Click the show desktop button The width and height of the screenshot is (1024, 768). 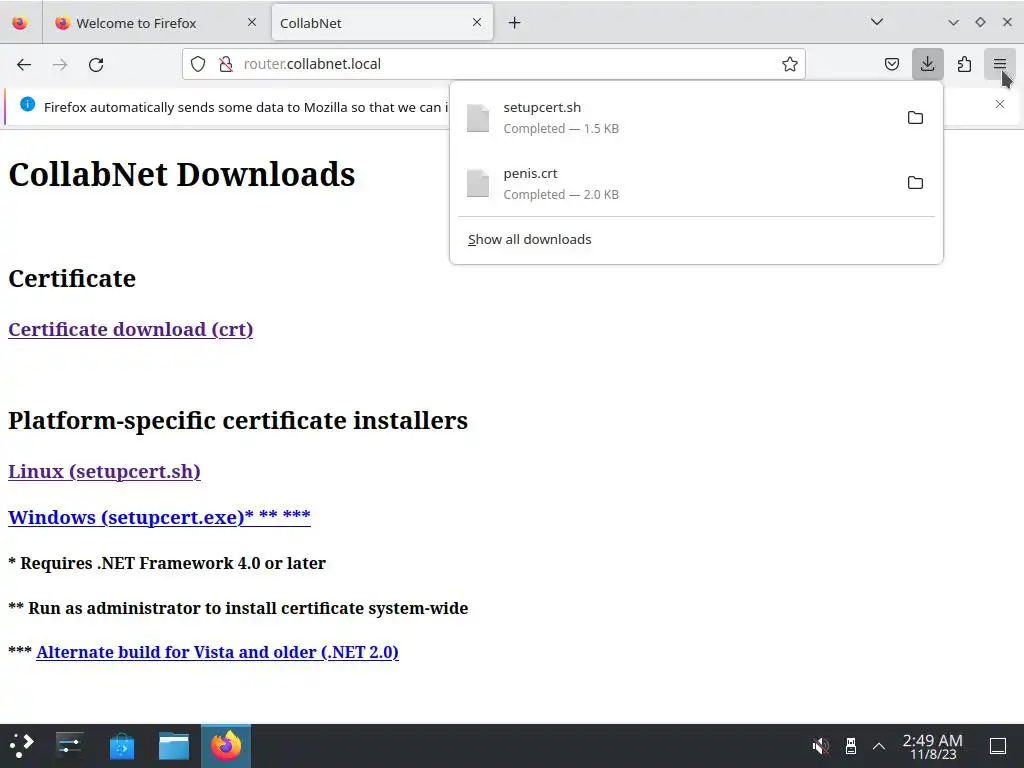(x=997, y=746)
